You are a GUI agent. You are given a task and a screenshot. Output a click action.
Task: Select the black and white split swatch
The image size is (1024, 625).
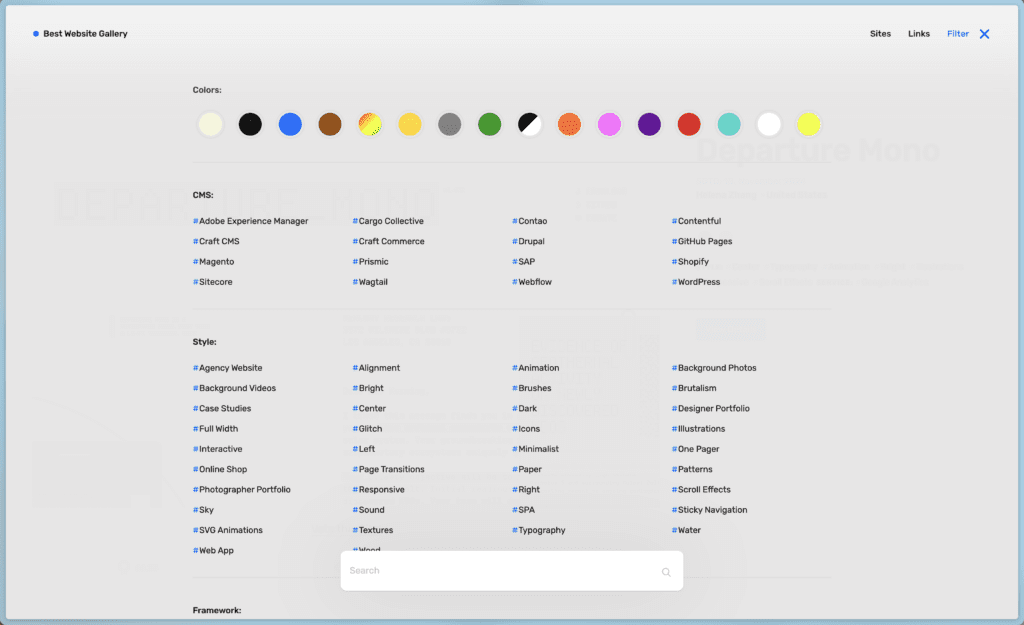[529, 125]
